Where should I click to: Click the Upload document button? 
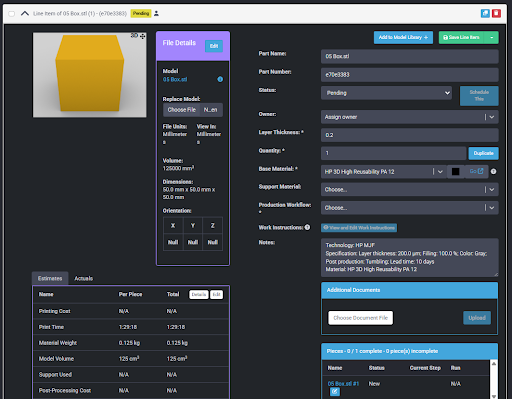coord(477,318)
